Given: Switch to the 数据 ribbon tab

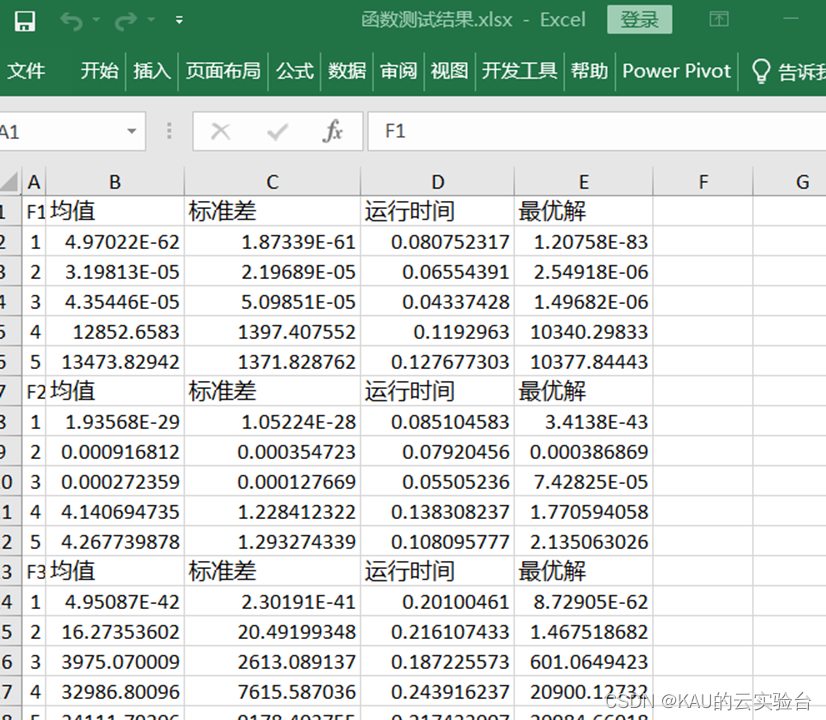Looking at the screenshot, I should click(347, 71).
